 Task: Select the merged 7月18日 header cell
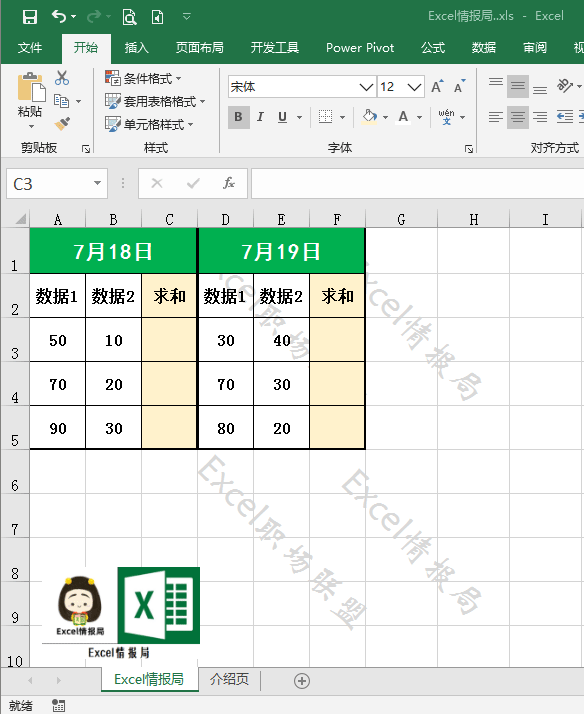(113, 251)
